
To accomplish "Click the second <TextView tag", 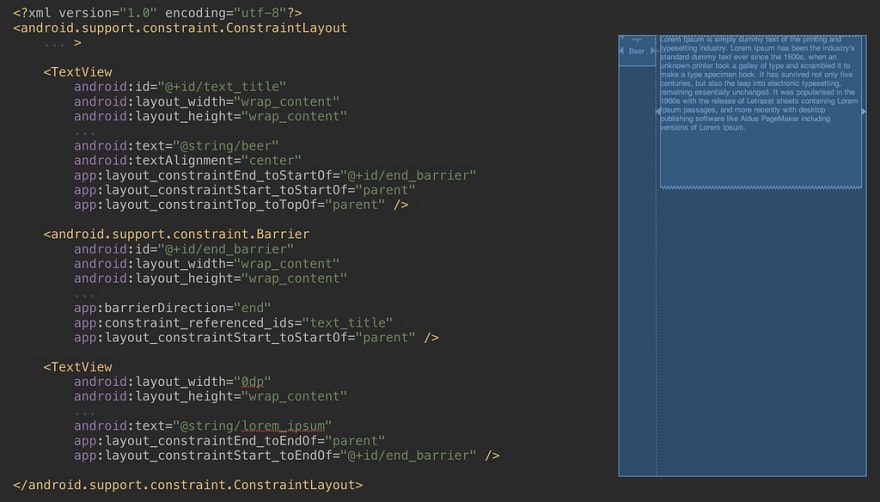I will pos(78,367).
